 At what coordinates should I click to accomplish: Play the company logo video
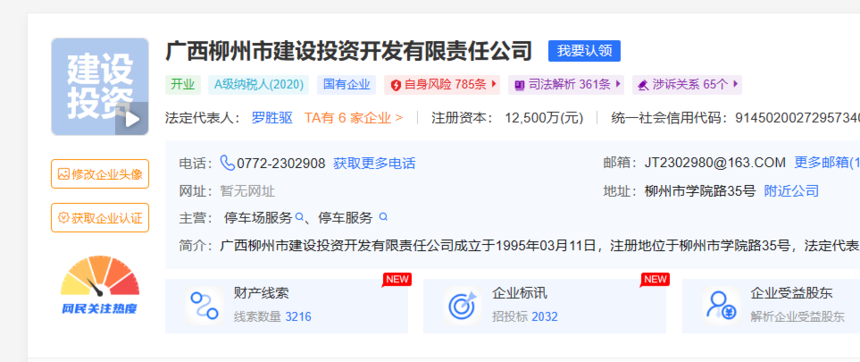click(132, 118)
